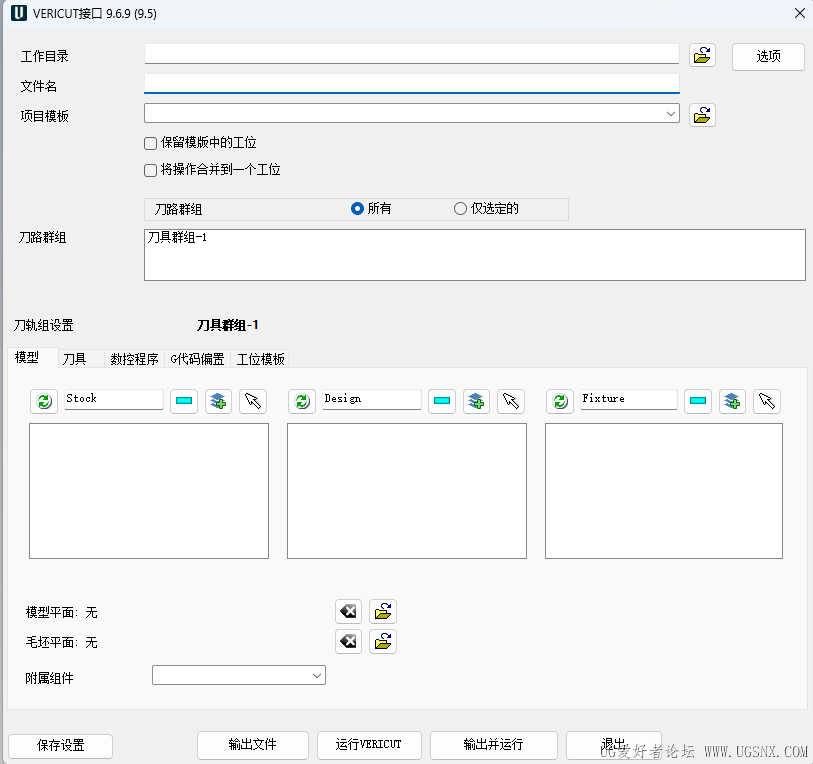Add layer objects to the Stock list
This screenshot has height=764, width=813.
[x=218, y=401]
